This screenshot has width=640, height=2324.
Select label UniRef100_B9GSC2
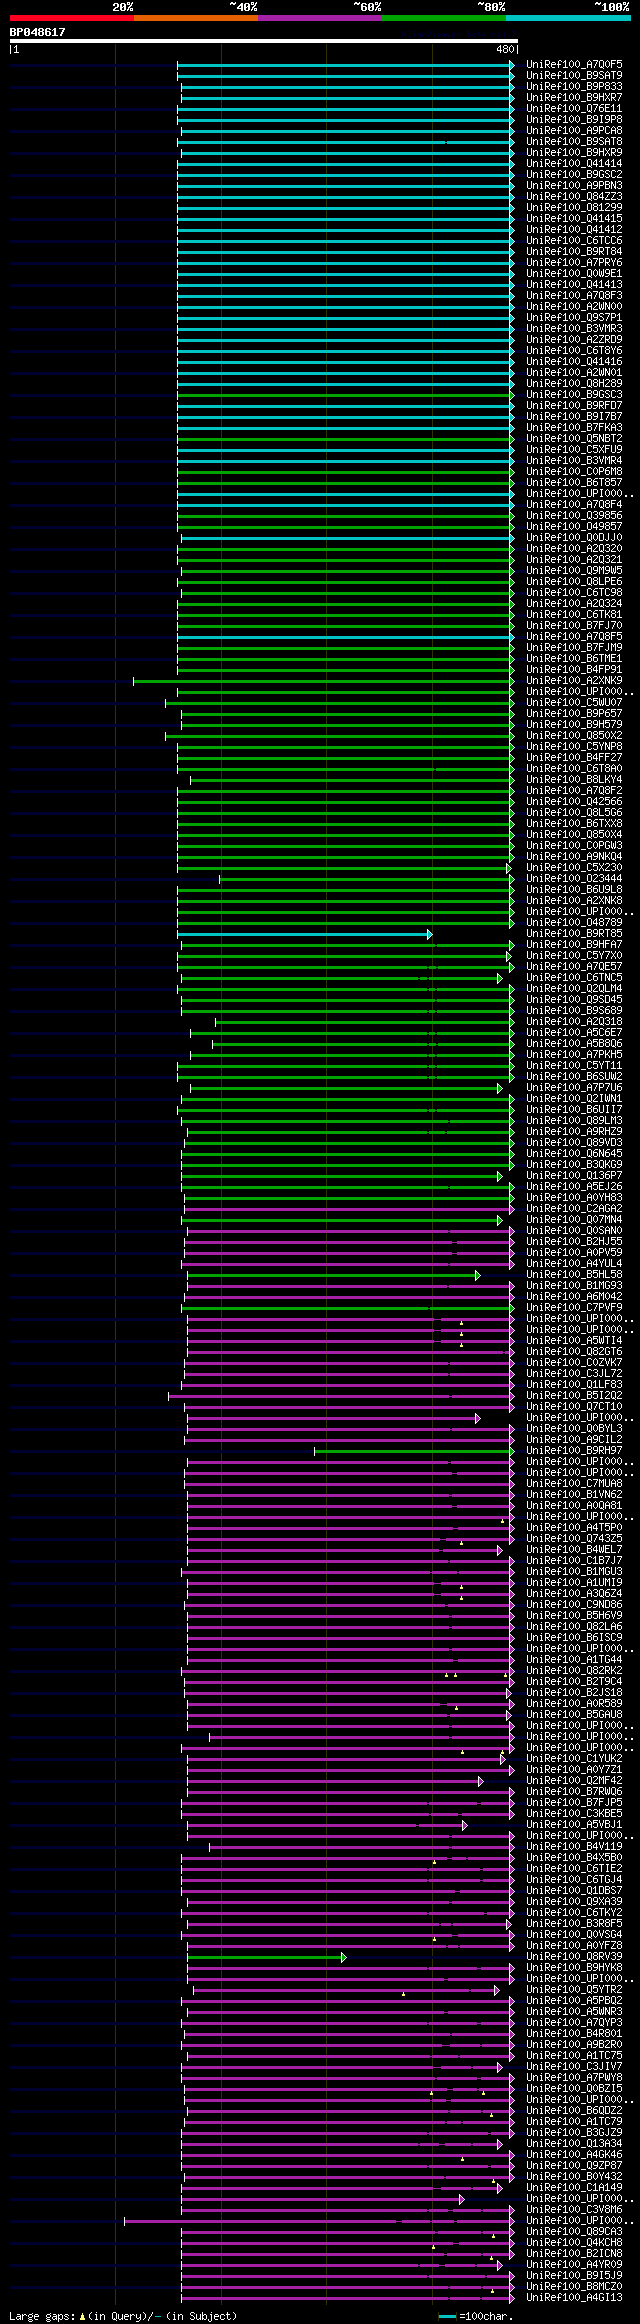pyautogui.click(x=574, y=175)
